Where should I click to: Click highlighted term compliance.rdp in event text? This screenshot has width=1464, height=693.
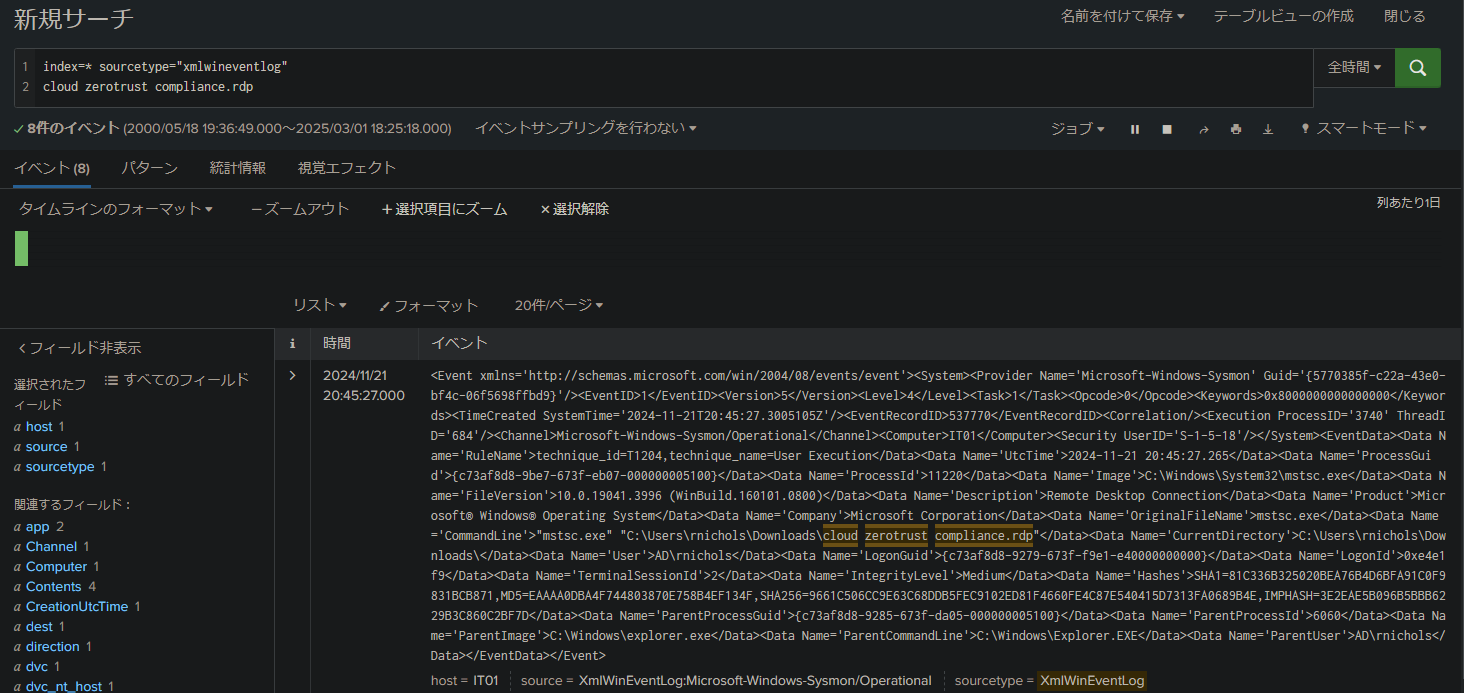(984, 535)
